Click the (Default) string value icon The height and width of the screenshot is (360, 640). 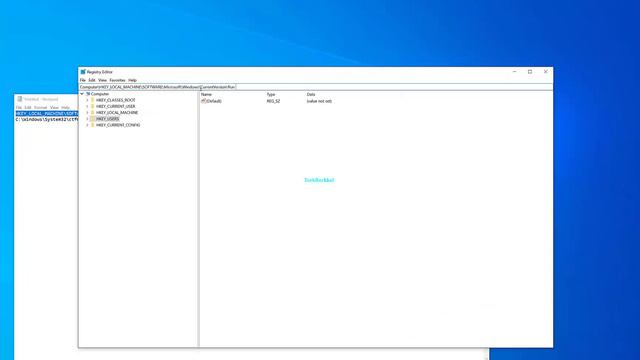tap(203, 101)
